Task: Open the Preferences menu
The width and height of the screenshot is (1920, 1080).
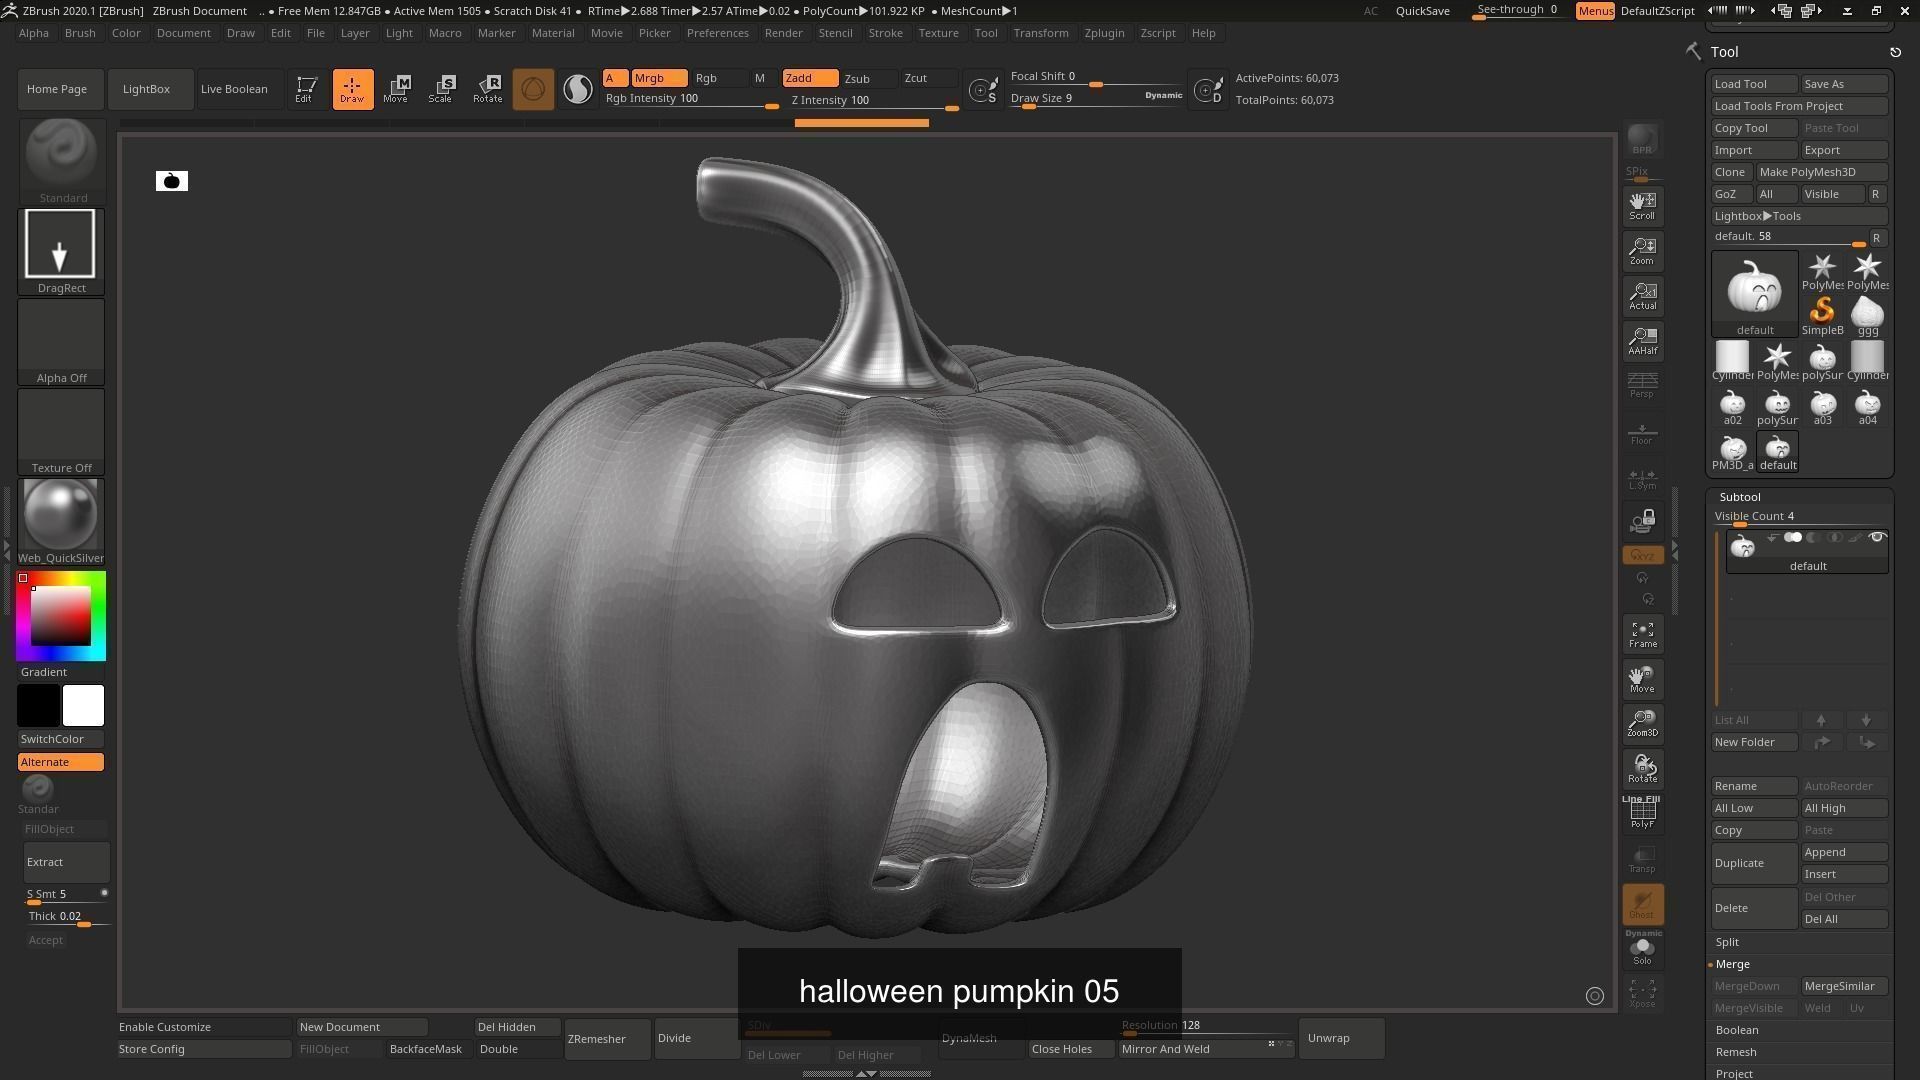Action: click(x=717, y=33)
